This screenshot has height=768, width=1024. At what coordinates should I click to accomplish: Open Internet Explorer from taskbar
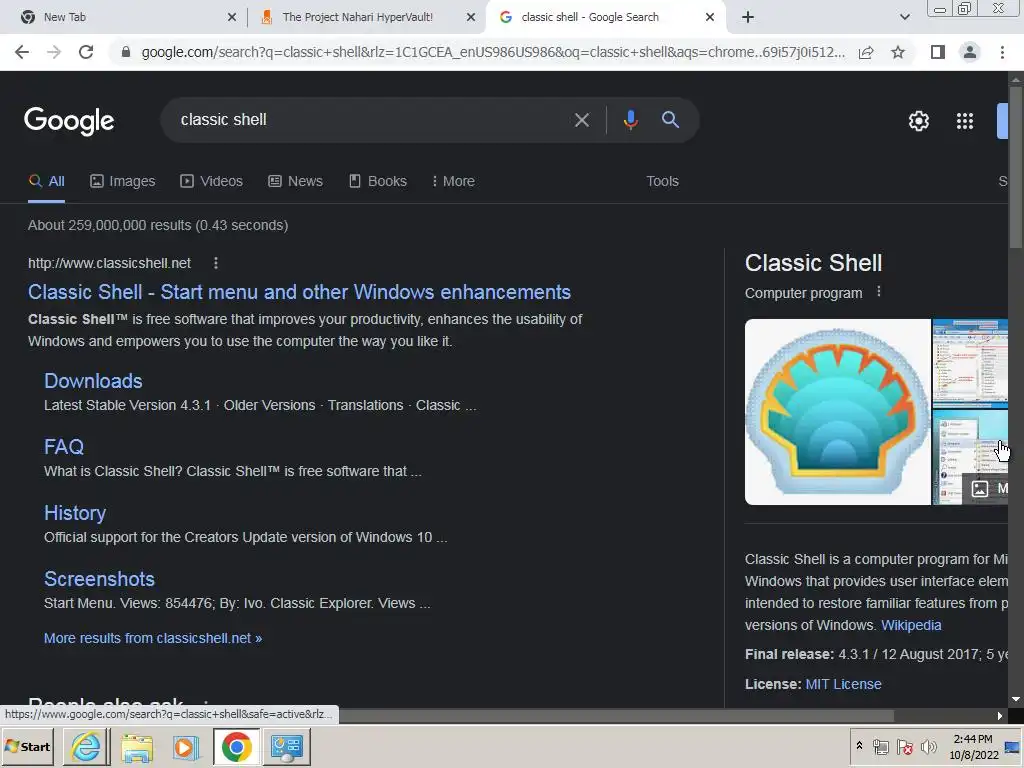(86, 747)
